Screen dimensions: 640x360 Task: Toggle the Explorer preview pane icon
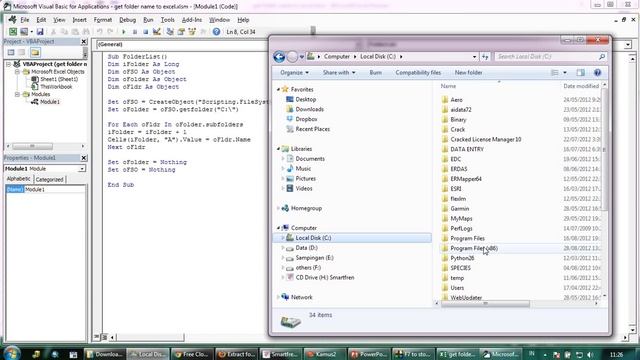[x=580, y=73]
